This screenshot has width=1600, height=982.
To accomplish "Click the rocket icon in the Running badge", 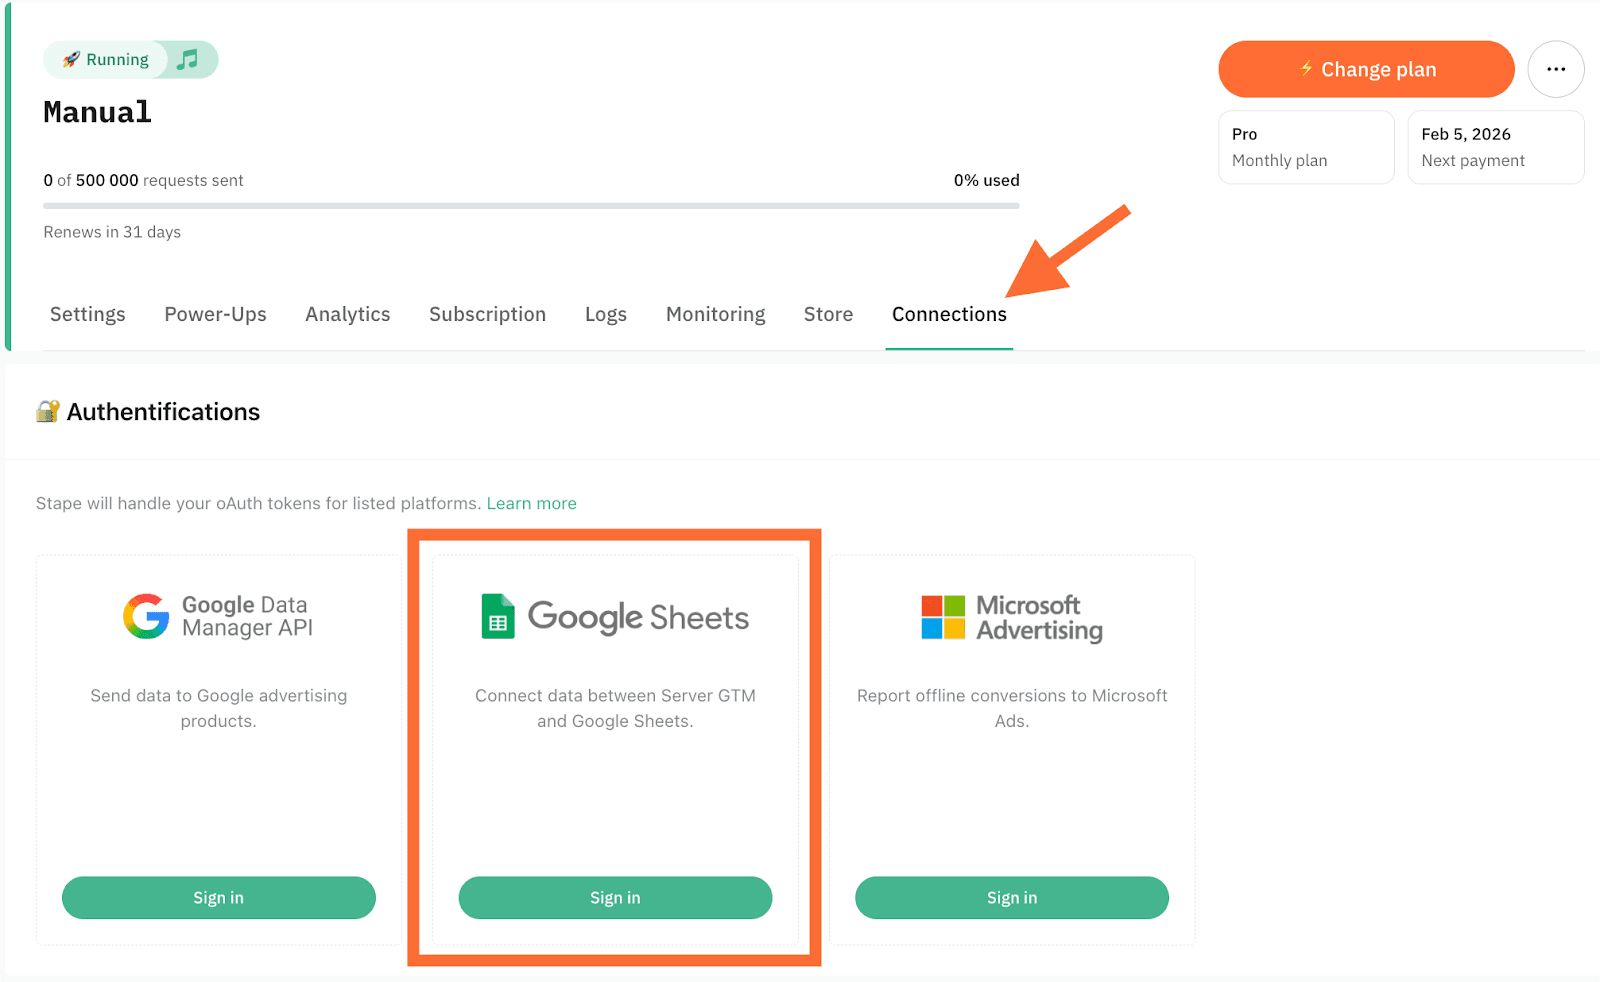I will (x=70, y=59).
